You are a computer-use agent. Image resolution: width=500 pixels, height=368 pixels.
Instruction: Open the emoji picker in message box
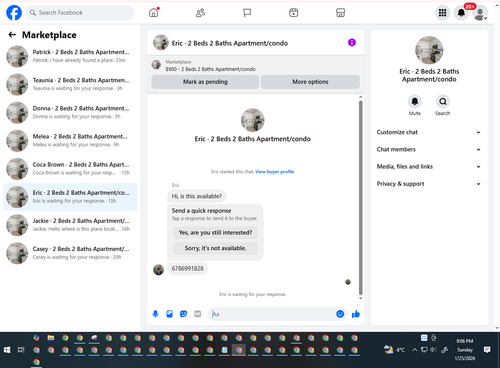pos(340,314)
